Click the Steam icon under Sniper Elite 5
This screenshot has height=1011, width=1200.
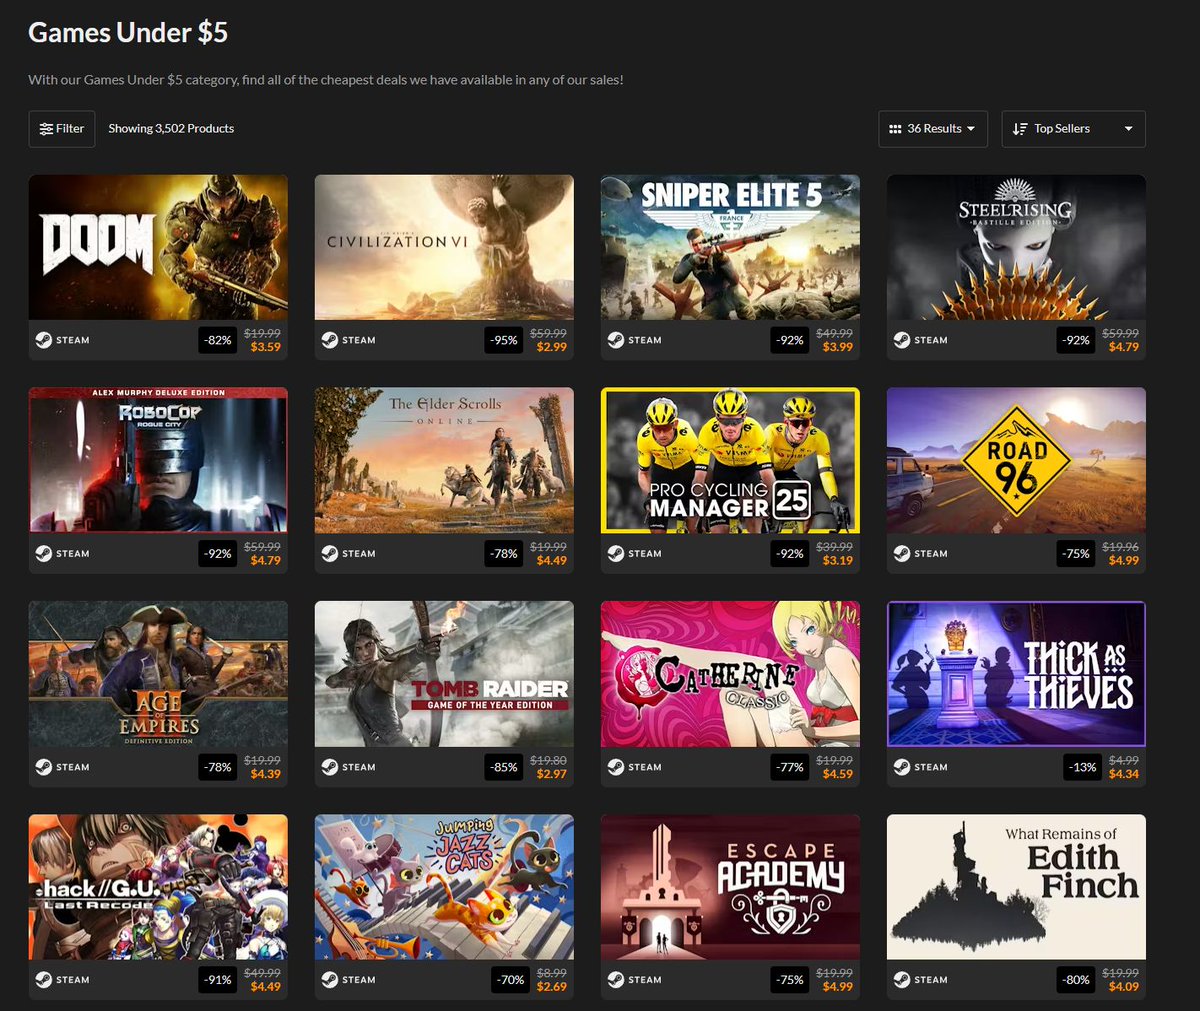tap(616, 340)
